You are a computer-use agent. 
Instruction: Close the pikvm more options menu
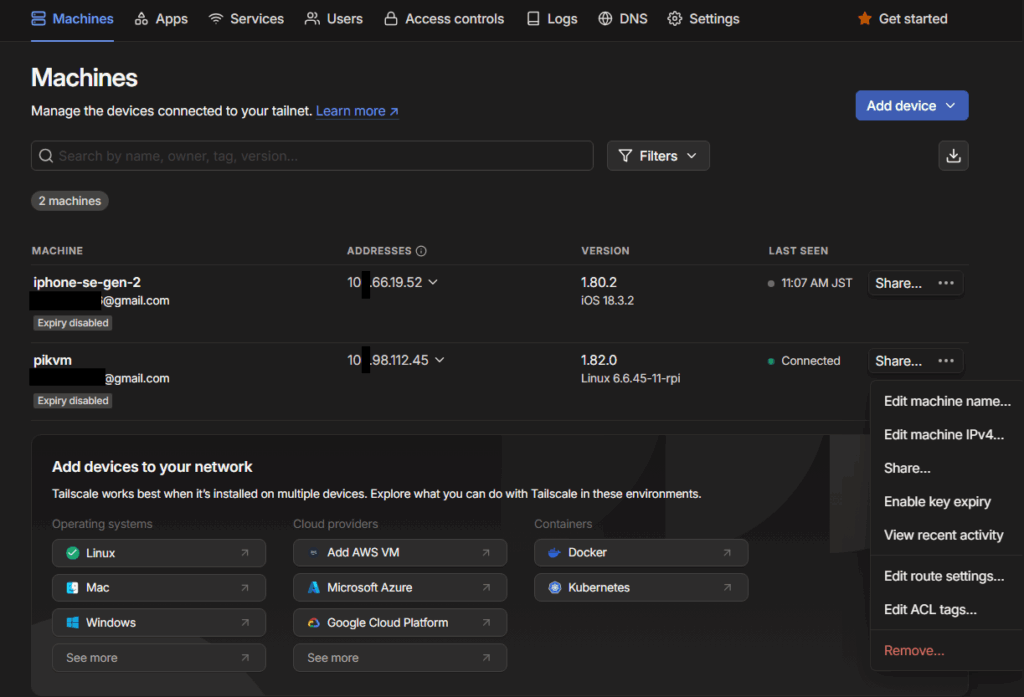coord(946,361)
